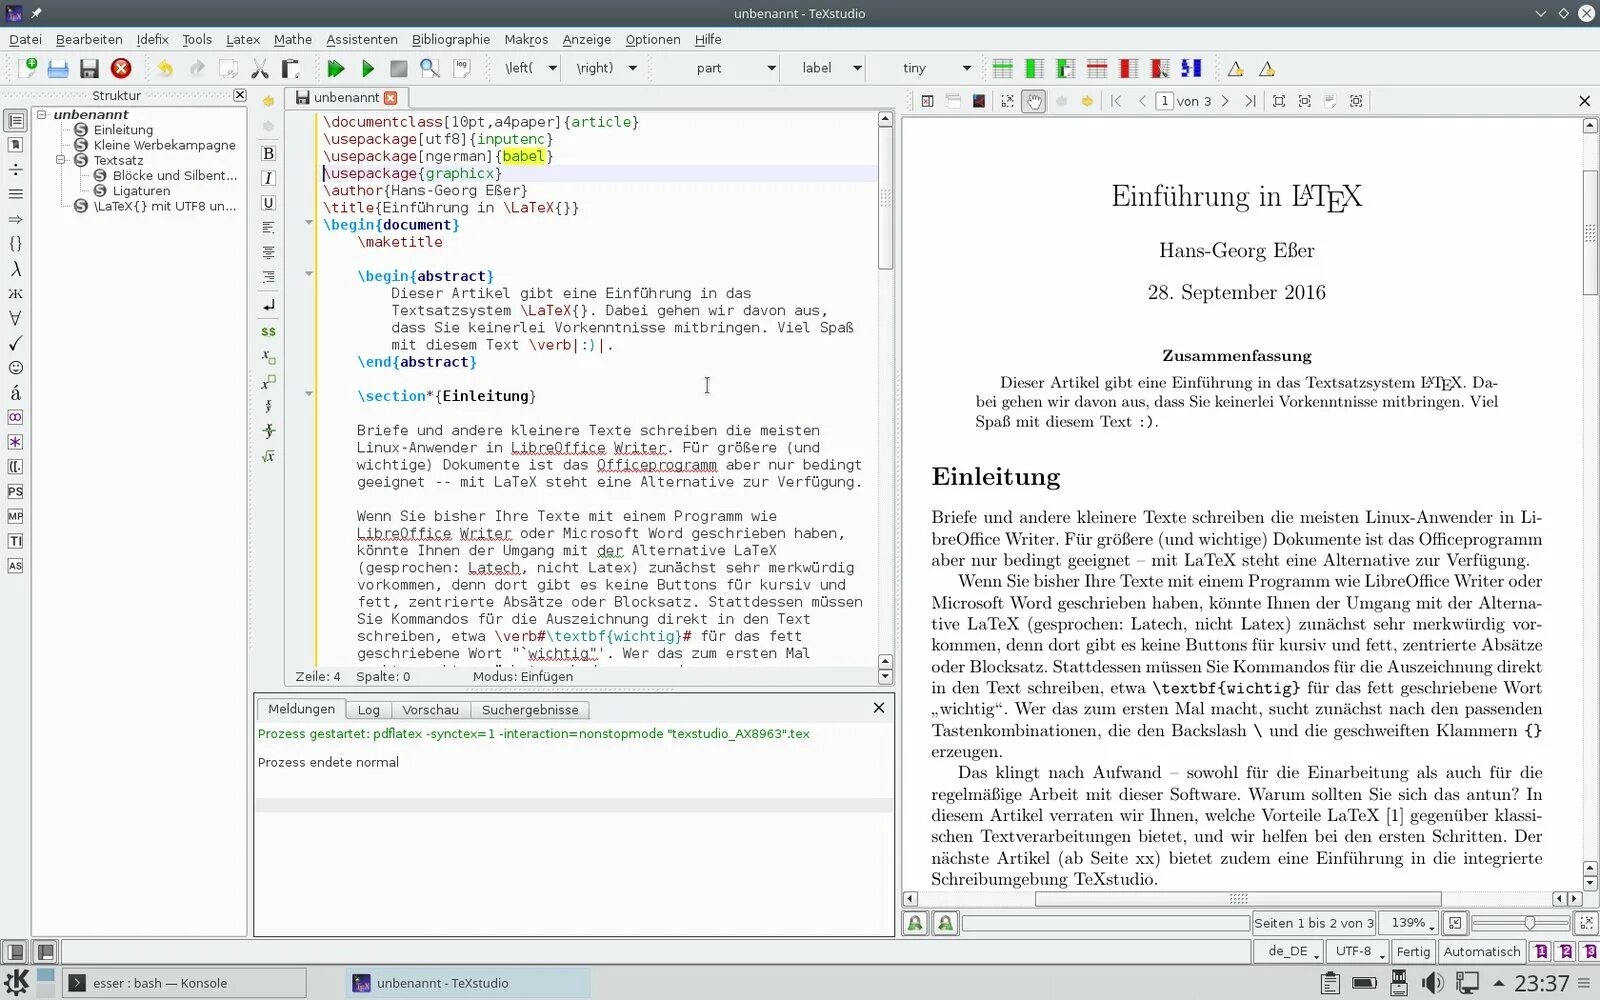Remove table row using the red row icon

point(1097,68)
